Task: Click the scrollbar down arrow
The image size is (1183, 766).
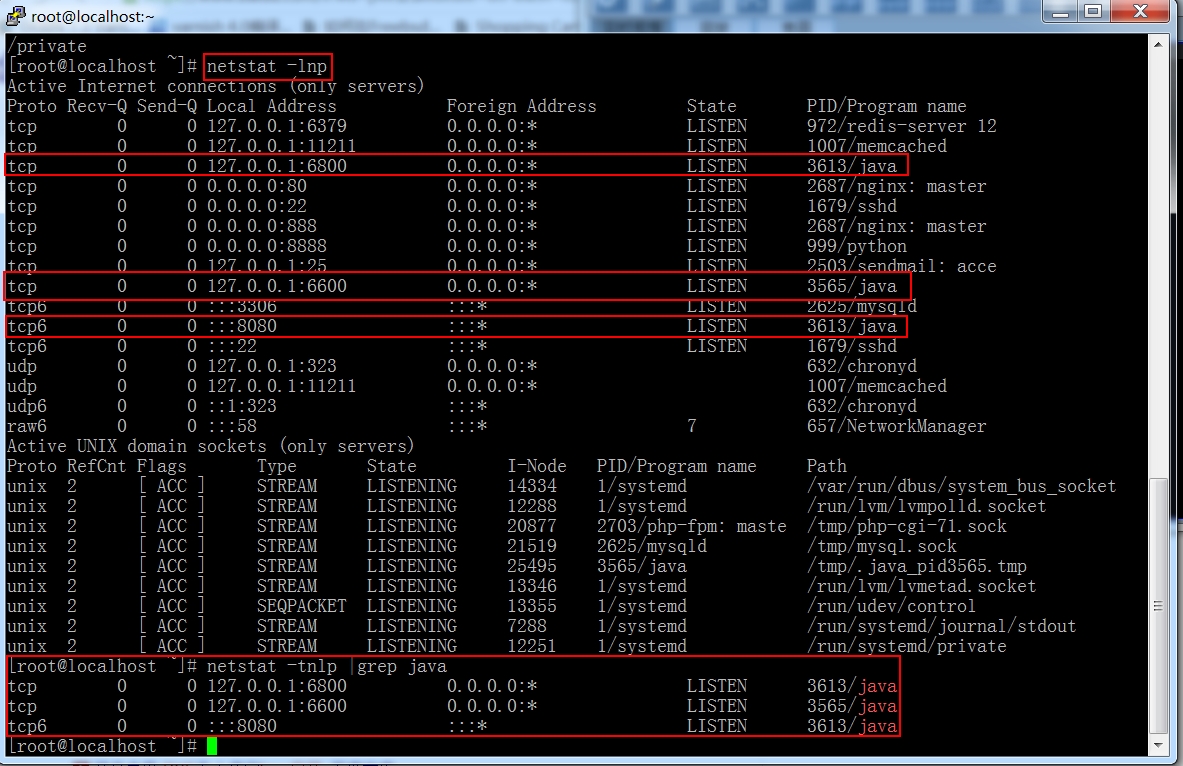Action: 1158,745
